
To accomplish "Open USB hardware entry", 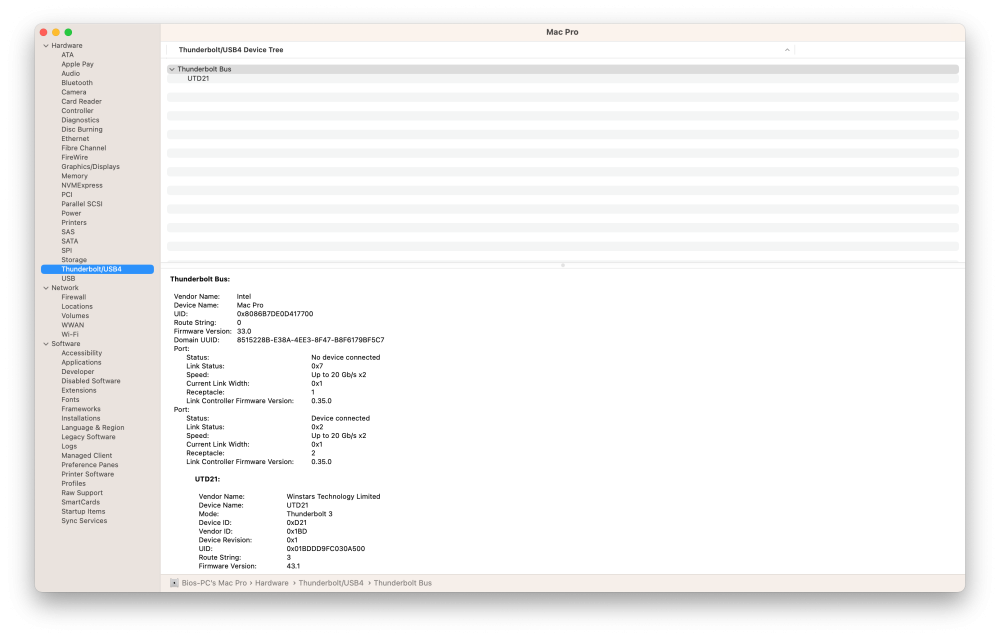I will (68, 279).
